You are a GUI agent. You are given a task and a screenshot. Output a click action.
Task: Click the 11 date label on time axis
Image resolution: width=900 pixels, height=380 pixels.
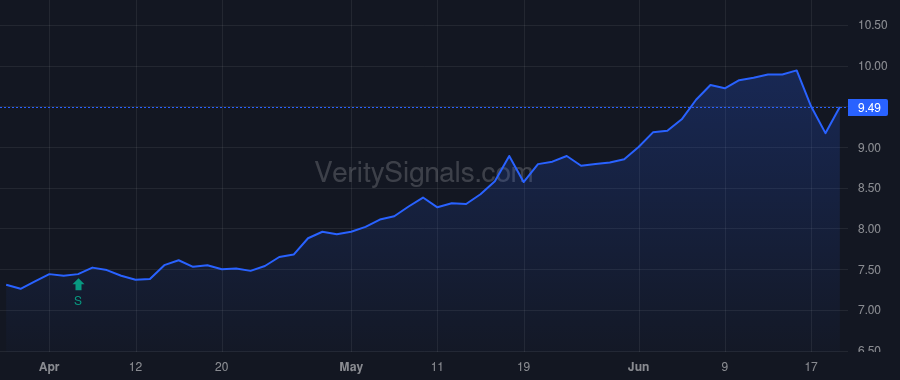pos(437,367)
